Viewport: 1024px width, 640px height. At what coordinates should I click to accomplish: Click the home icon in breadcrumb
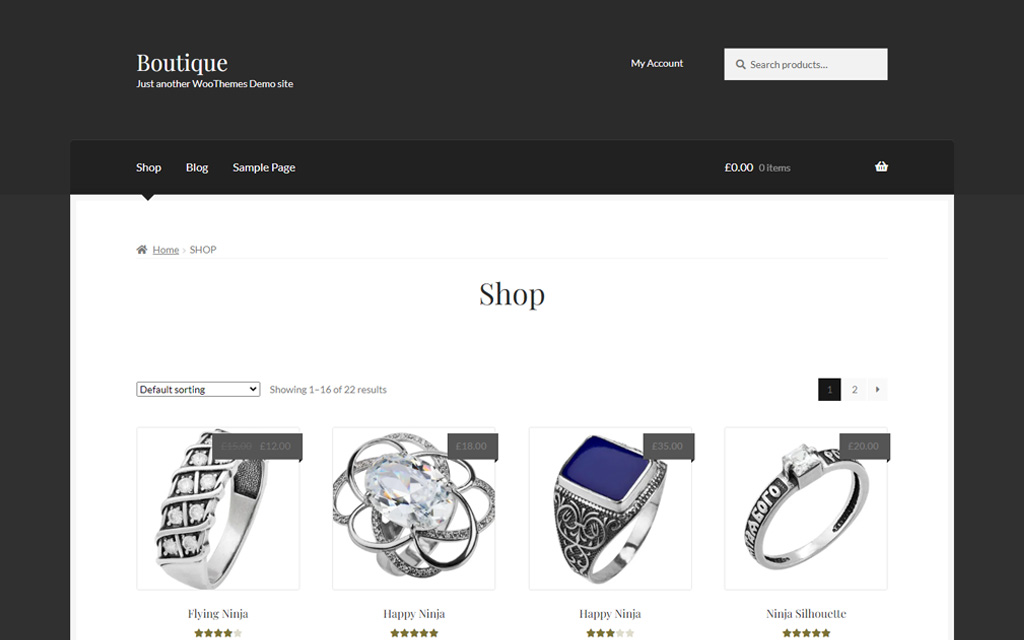point(142,249)
